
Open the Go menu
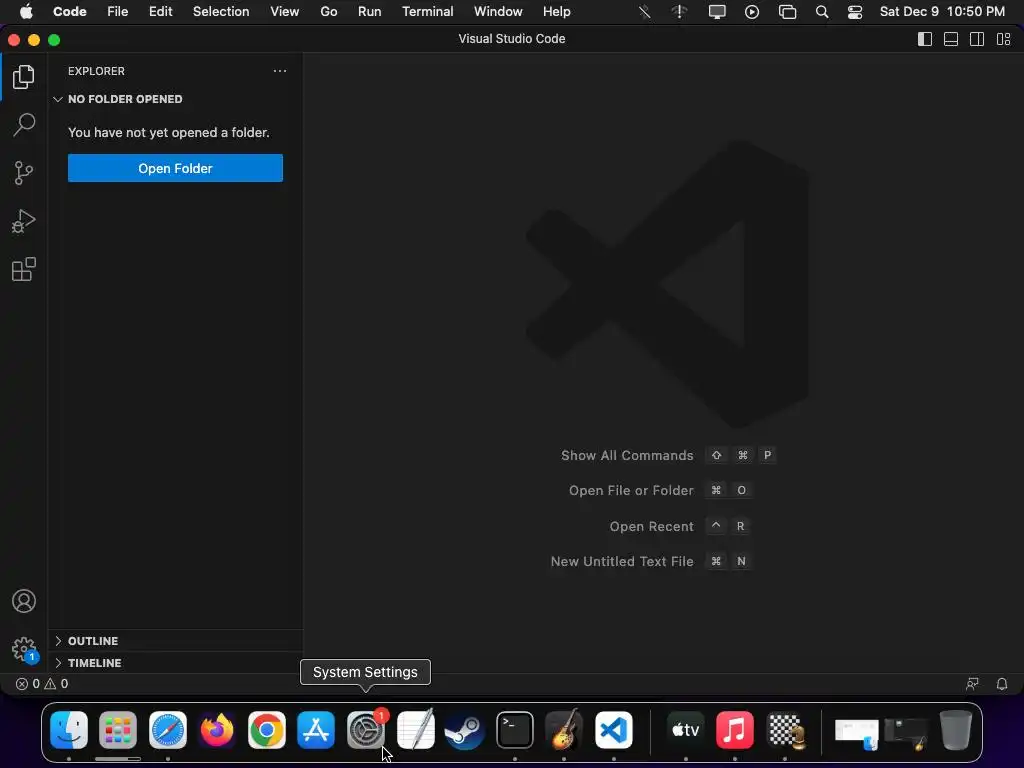pyautogui.click(x=328, y=12)
